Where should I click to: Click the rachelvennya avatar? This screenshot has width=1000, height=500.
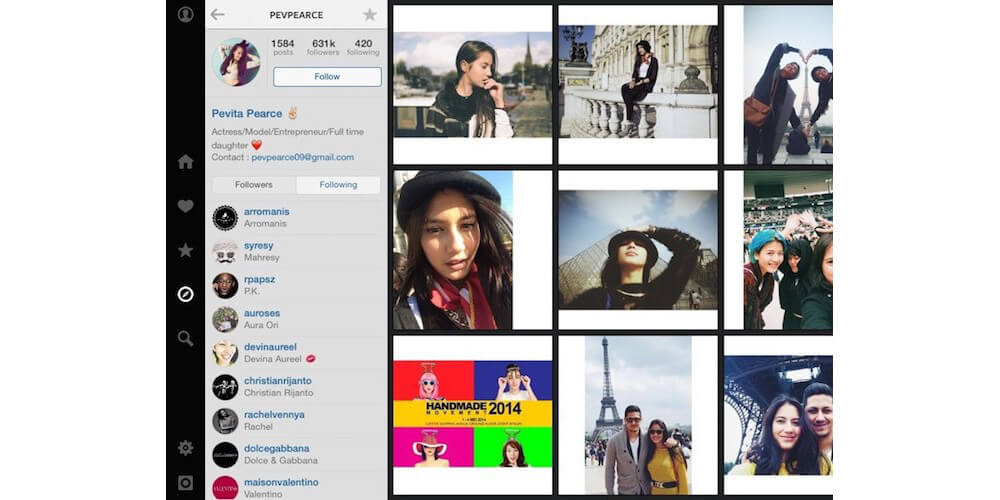click(x=225, y=420)
